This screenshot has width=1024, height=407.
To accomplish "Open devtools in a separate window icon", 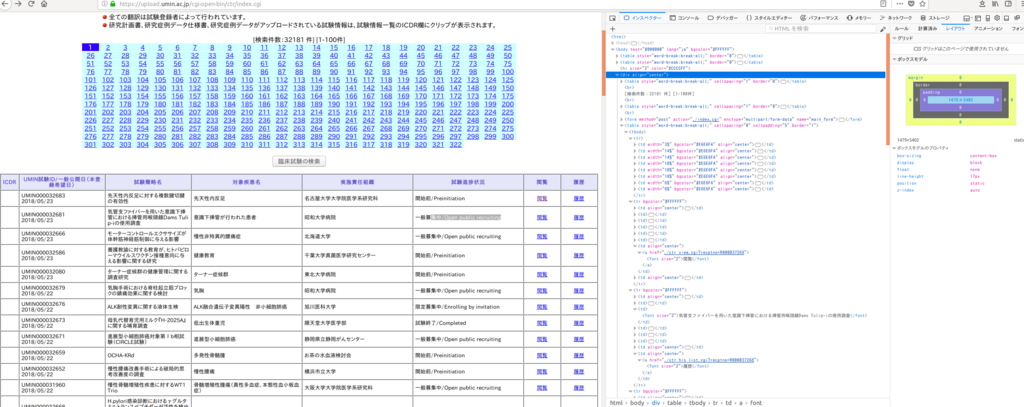I will [1016, 18].
